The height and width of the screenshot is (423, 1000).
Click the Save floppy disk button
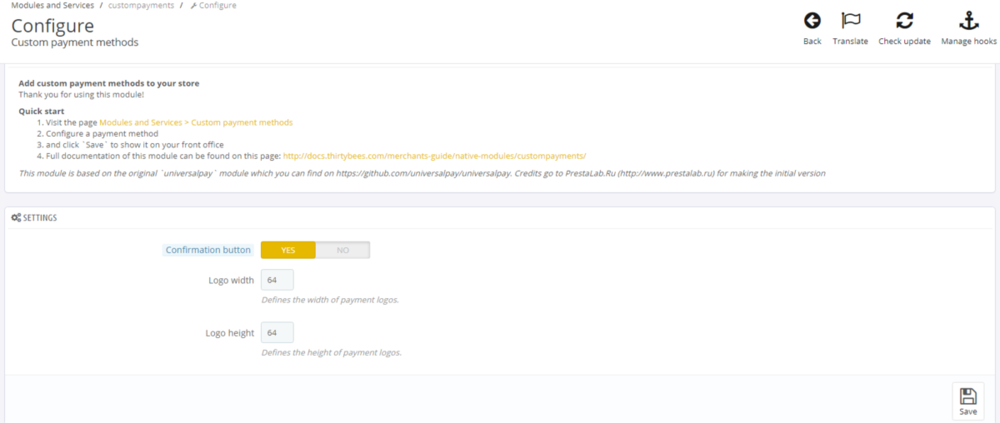coord(967,401)
